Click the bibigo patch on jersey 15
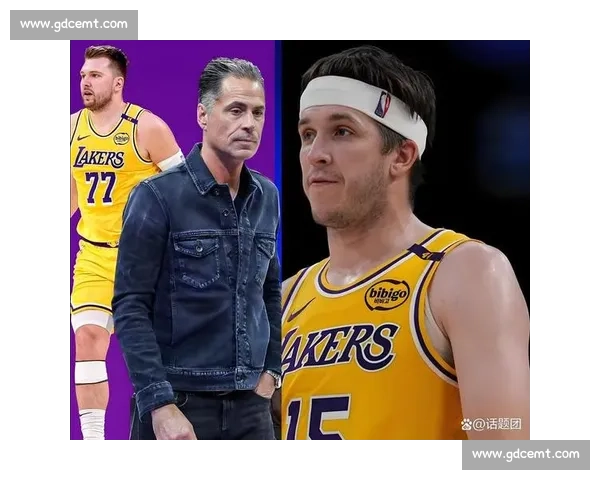This screenshot has width=600, height=480. click(x=387, y=294)
